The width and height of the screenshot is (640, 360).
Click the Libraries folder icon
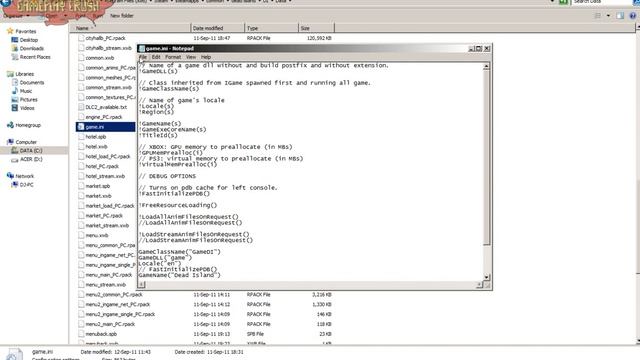(x=10, y=74)
